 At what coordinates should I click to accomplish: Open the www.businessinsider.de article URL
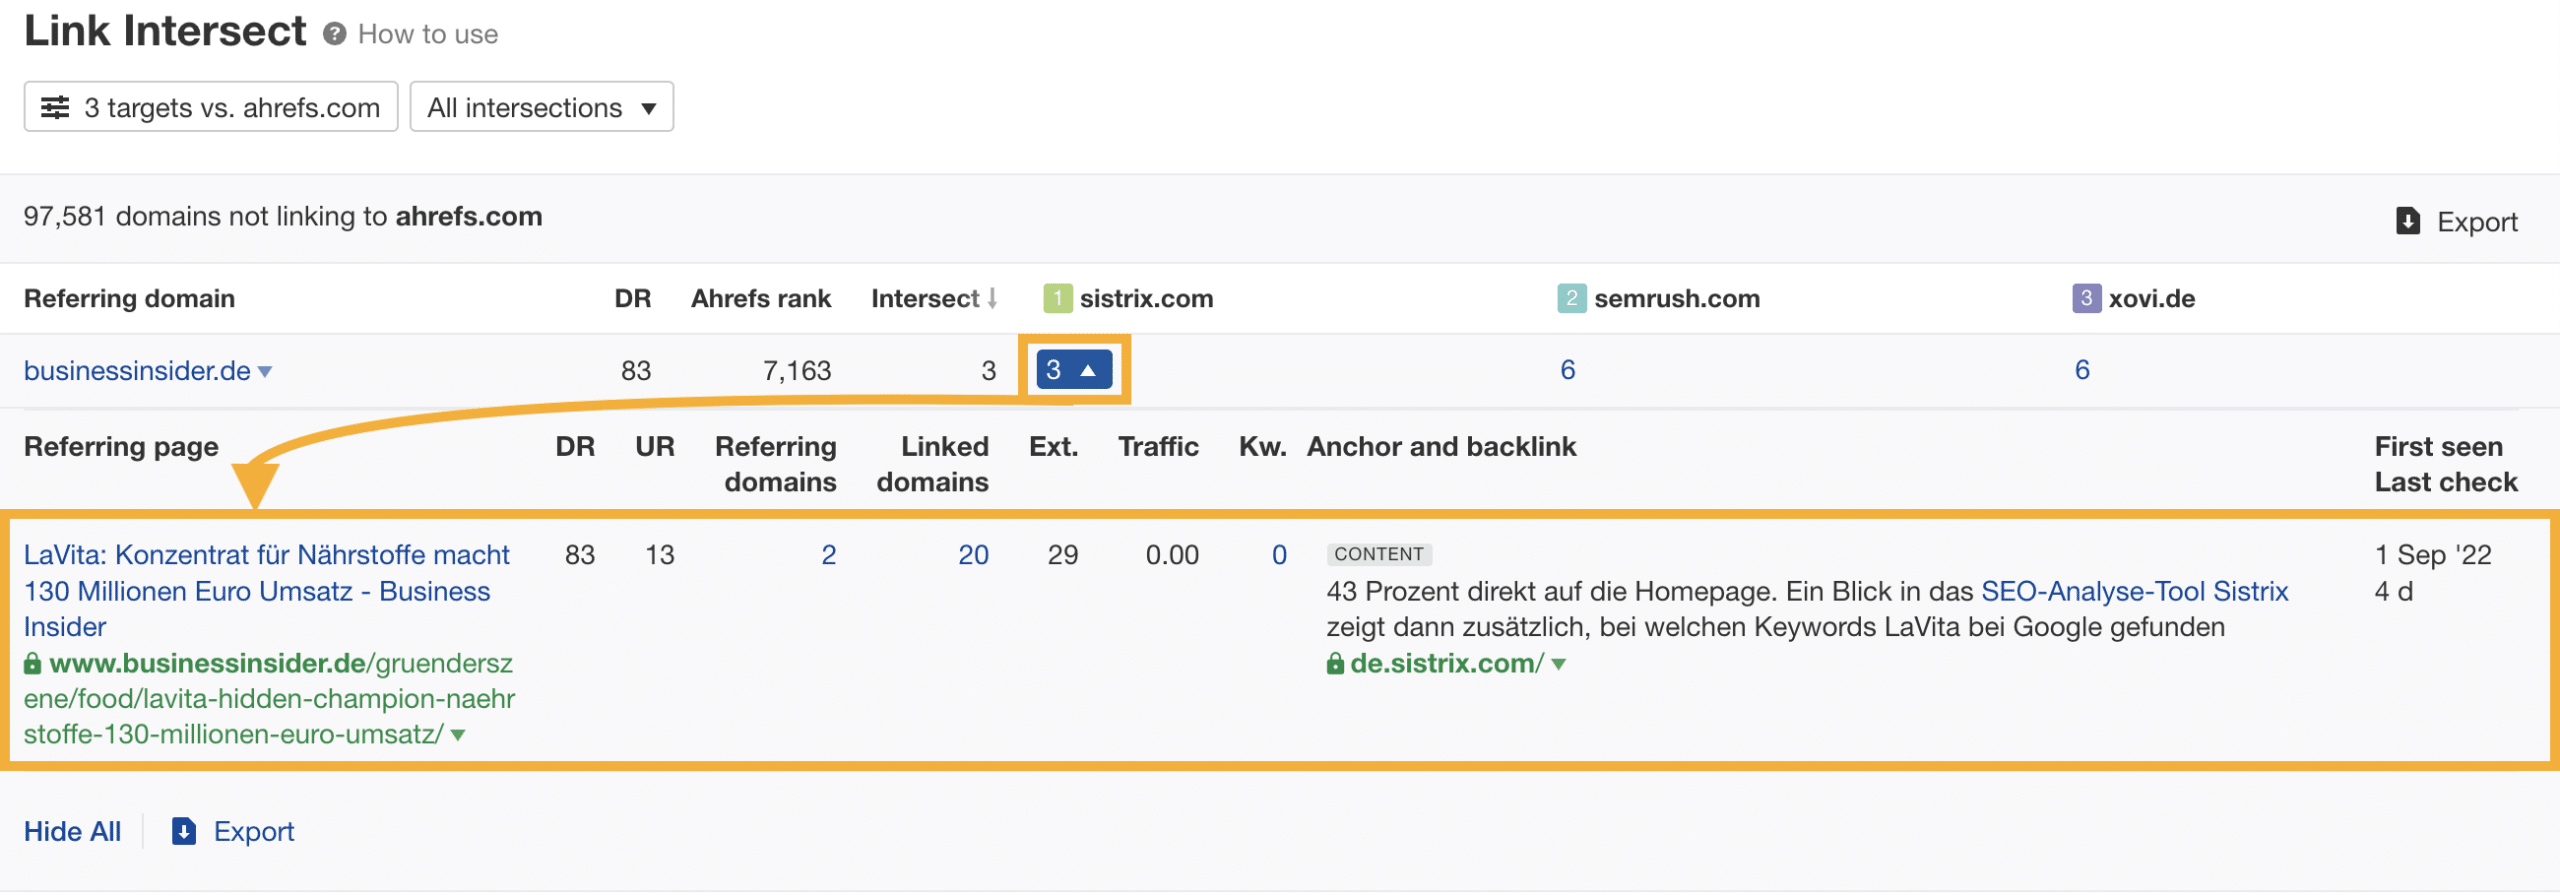point(268,699)
